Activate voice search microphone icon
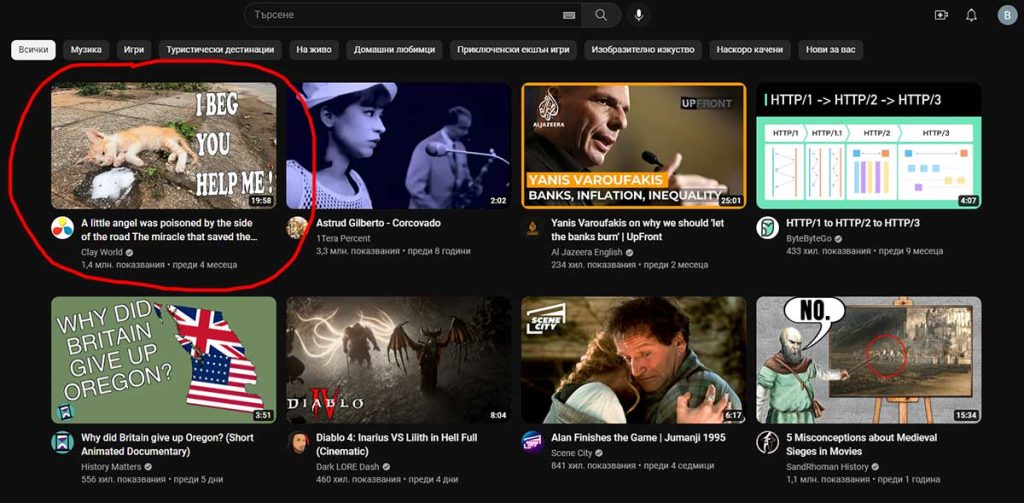Screen dimensions: 1024x503 638,15
